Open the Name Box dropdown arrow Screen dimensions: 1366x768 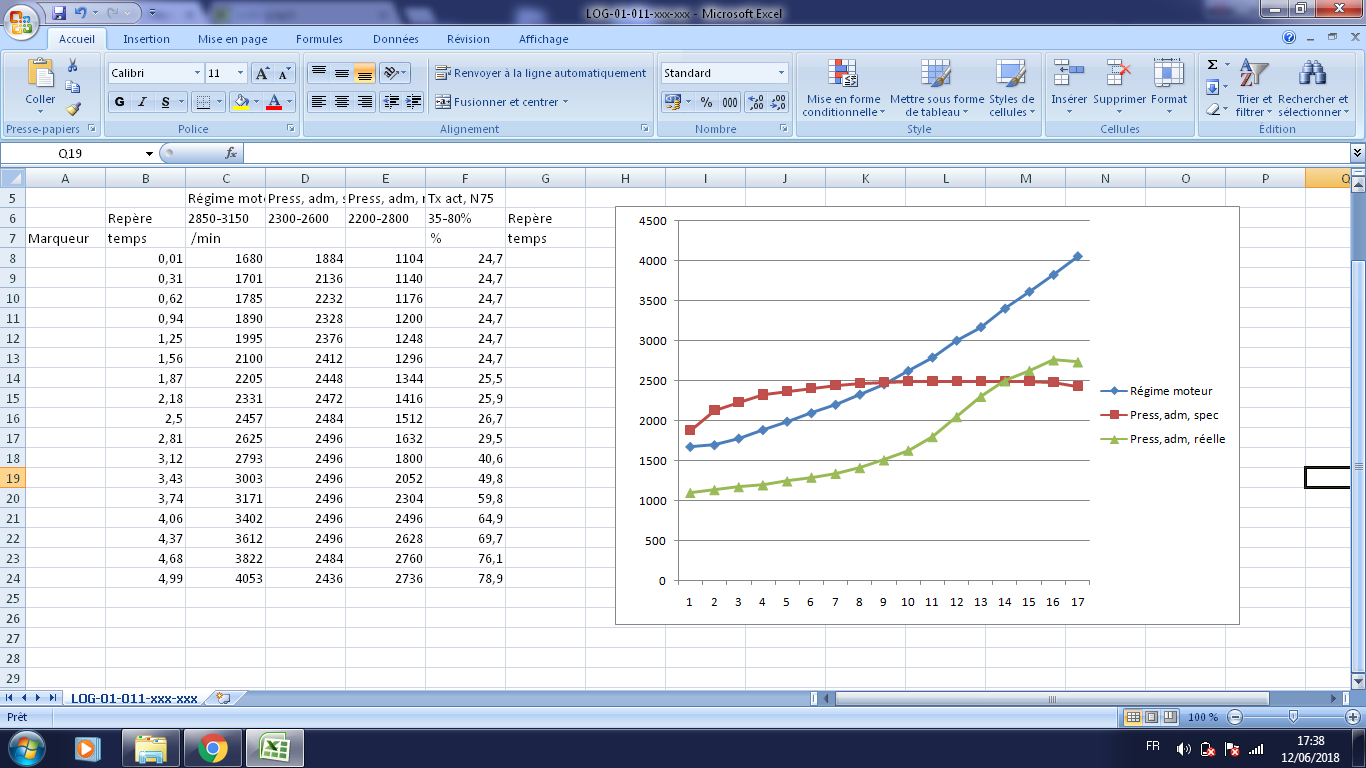tap(149, 153)
